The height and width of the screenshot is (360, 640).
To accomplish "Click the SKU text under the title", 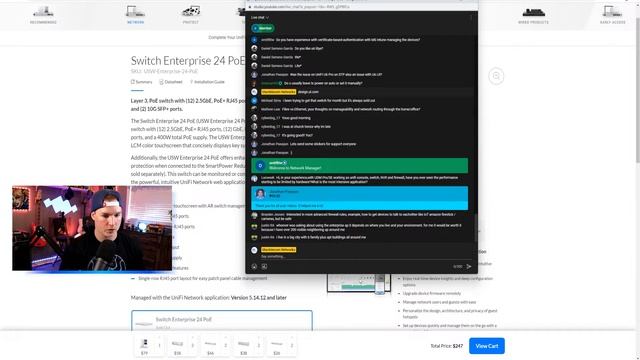I will click(x=164, y=71).
